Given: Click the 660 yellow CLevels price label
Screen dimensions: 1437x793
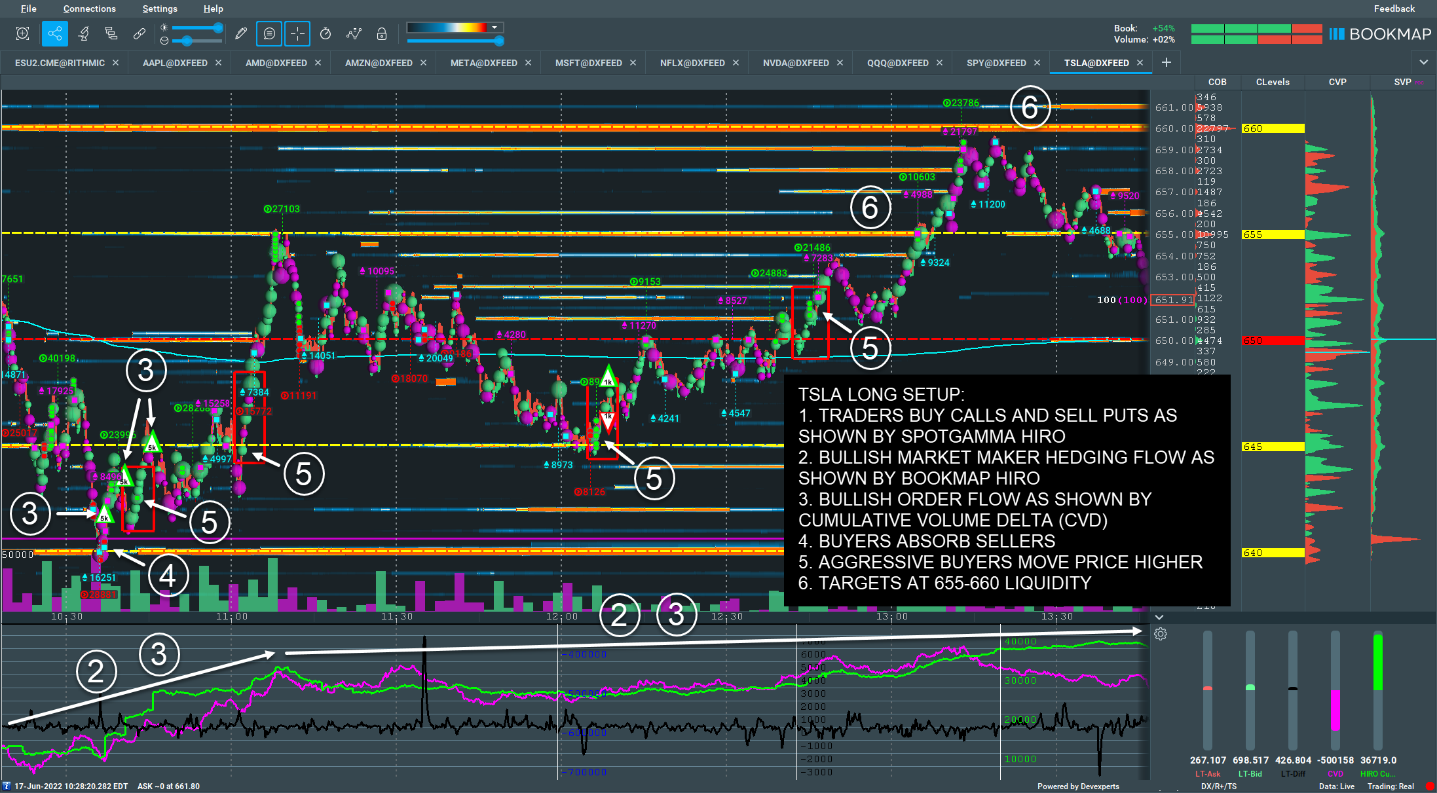Looking at the screenshot, I should coord(1274,128).
